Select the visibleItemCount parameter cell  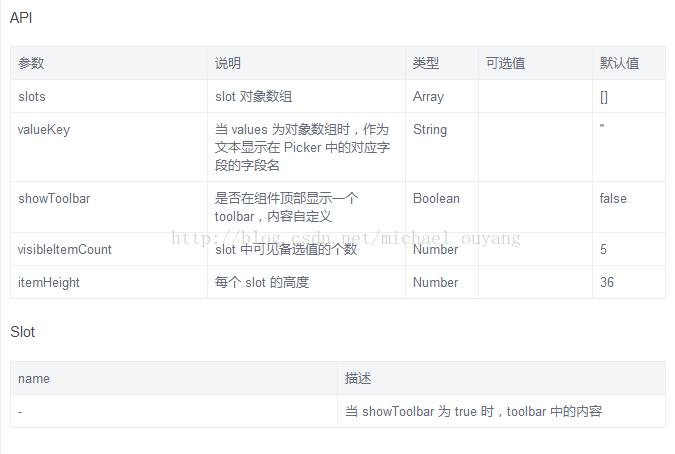65,249
